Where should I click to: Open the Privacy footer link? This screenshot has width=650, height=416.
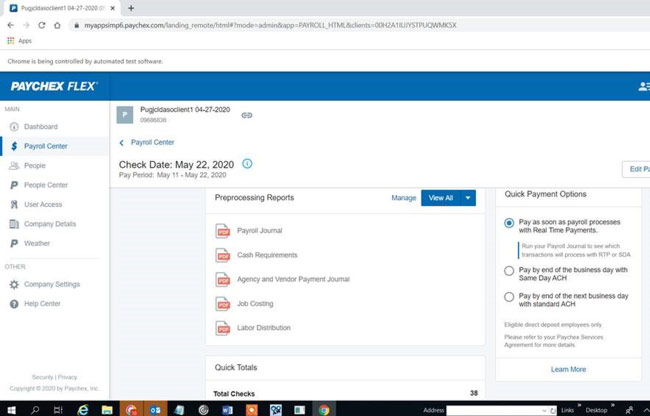68,377
